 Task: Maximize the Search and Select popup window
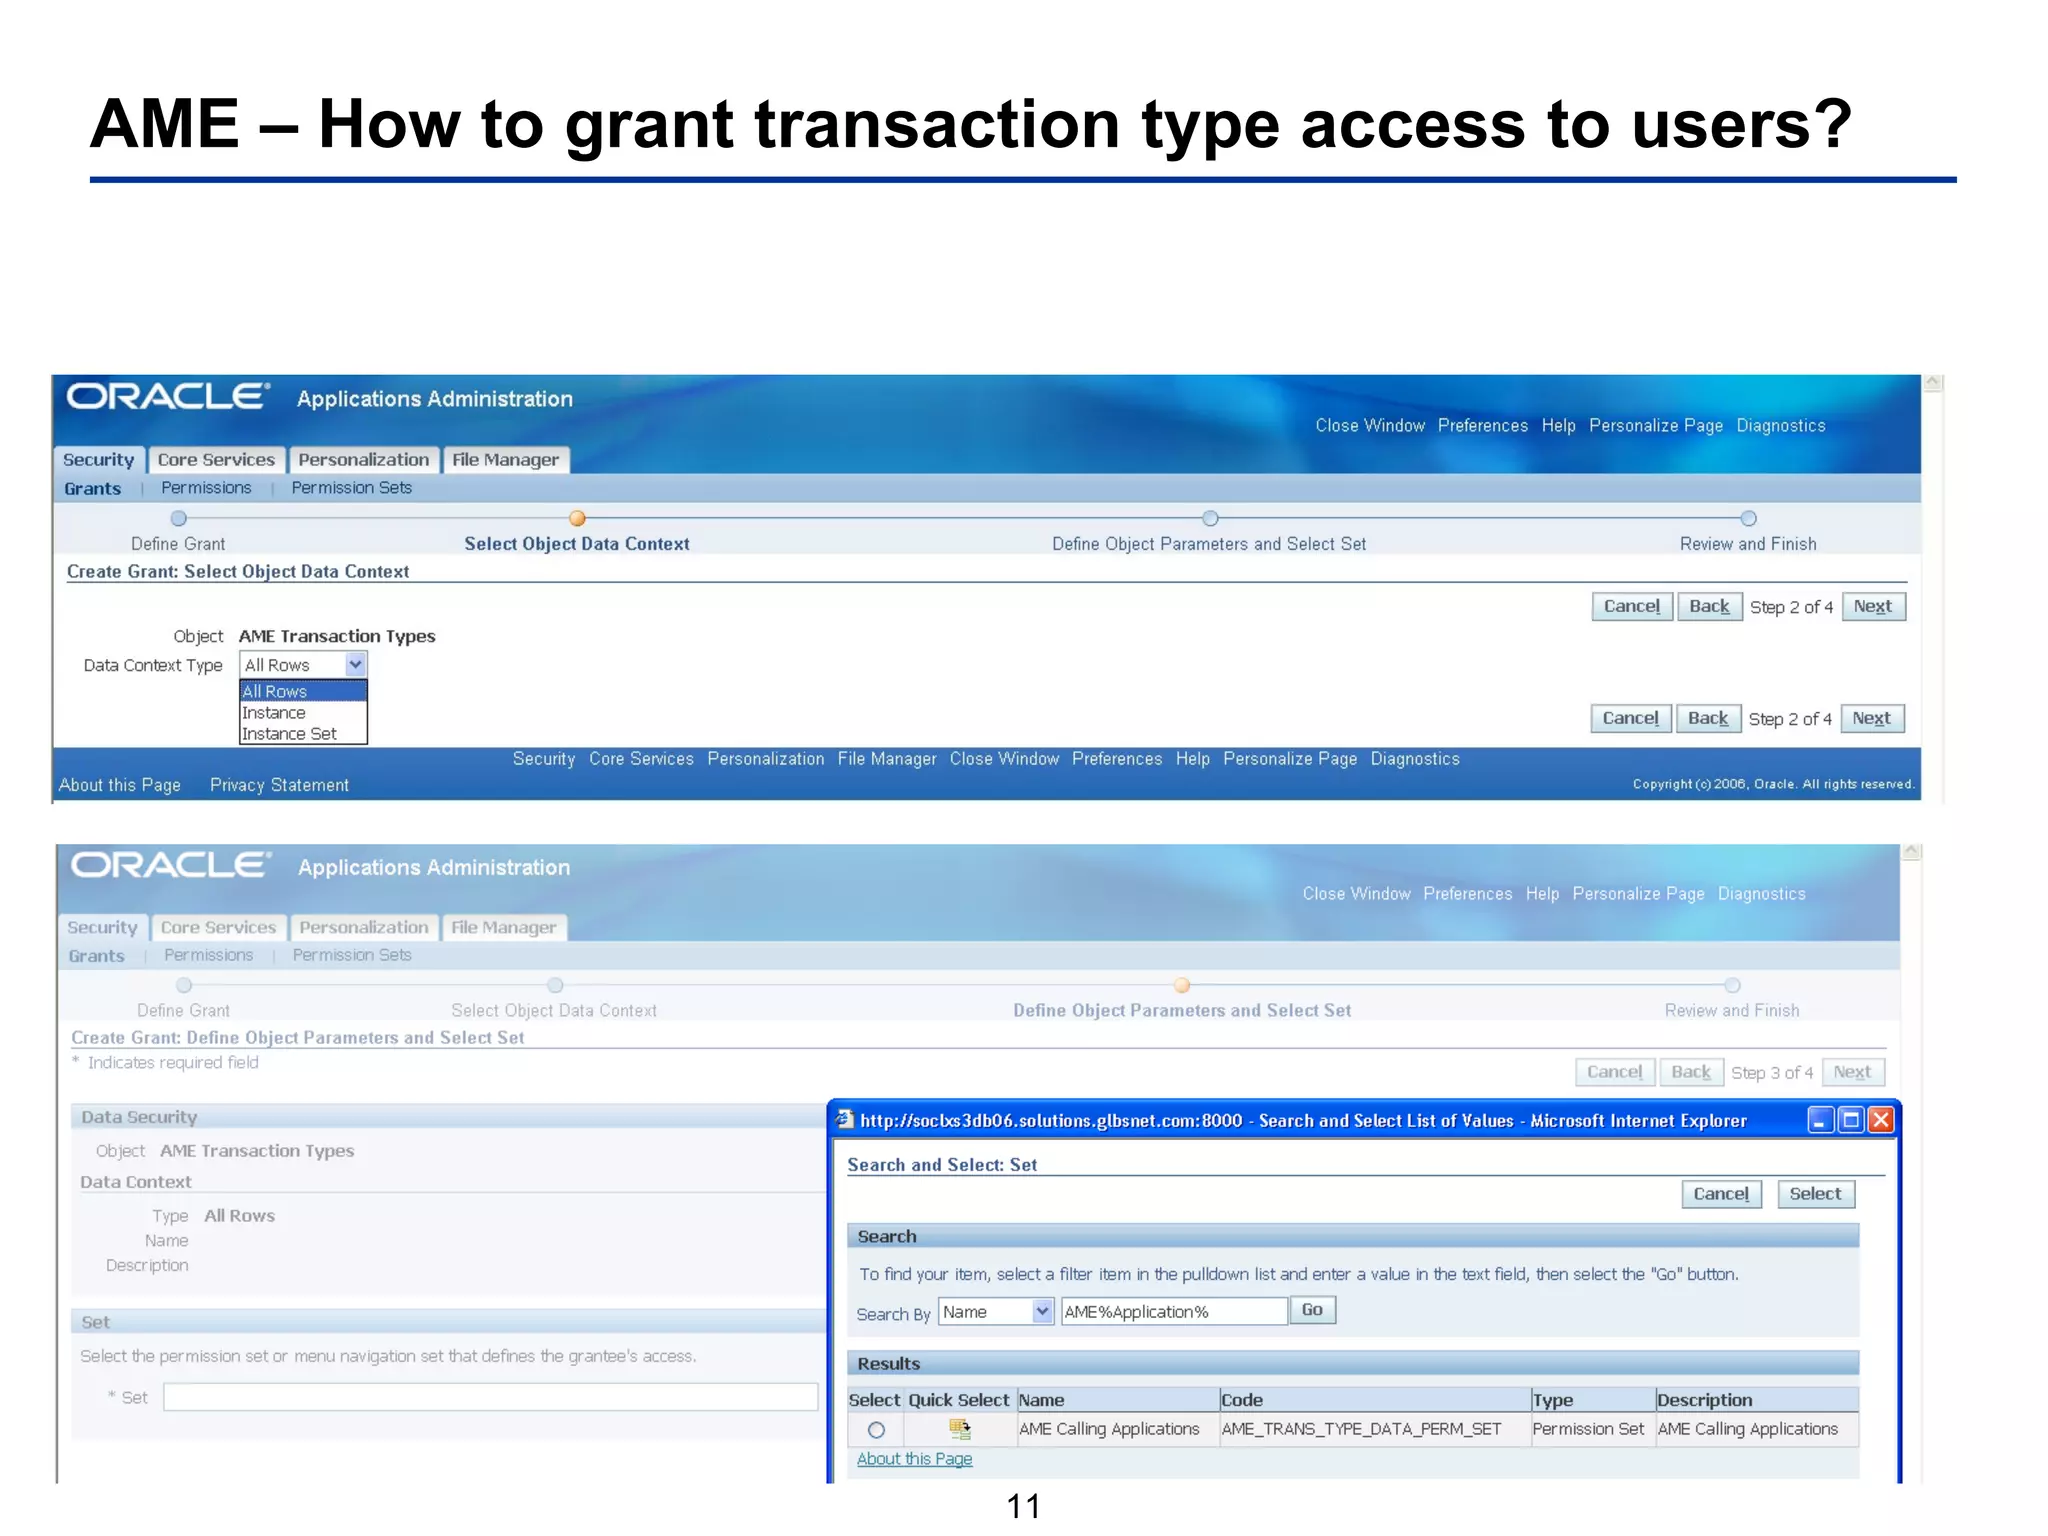(1851, 1120)
